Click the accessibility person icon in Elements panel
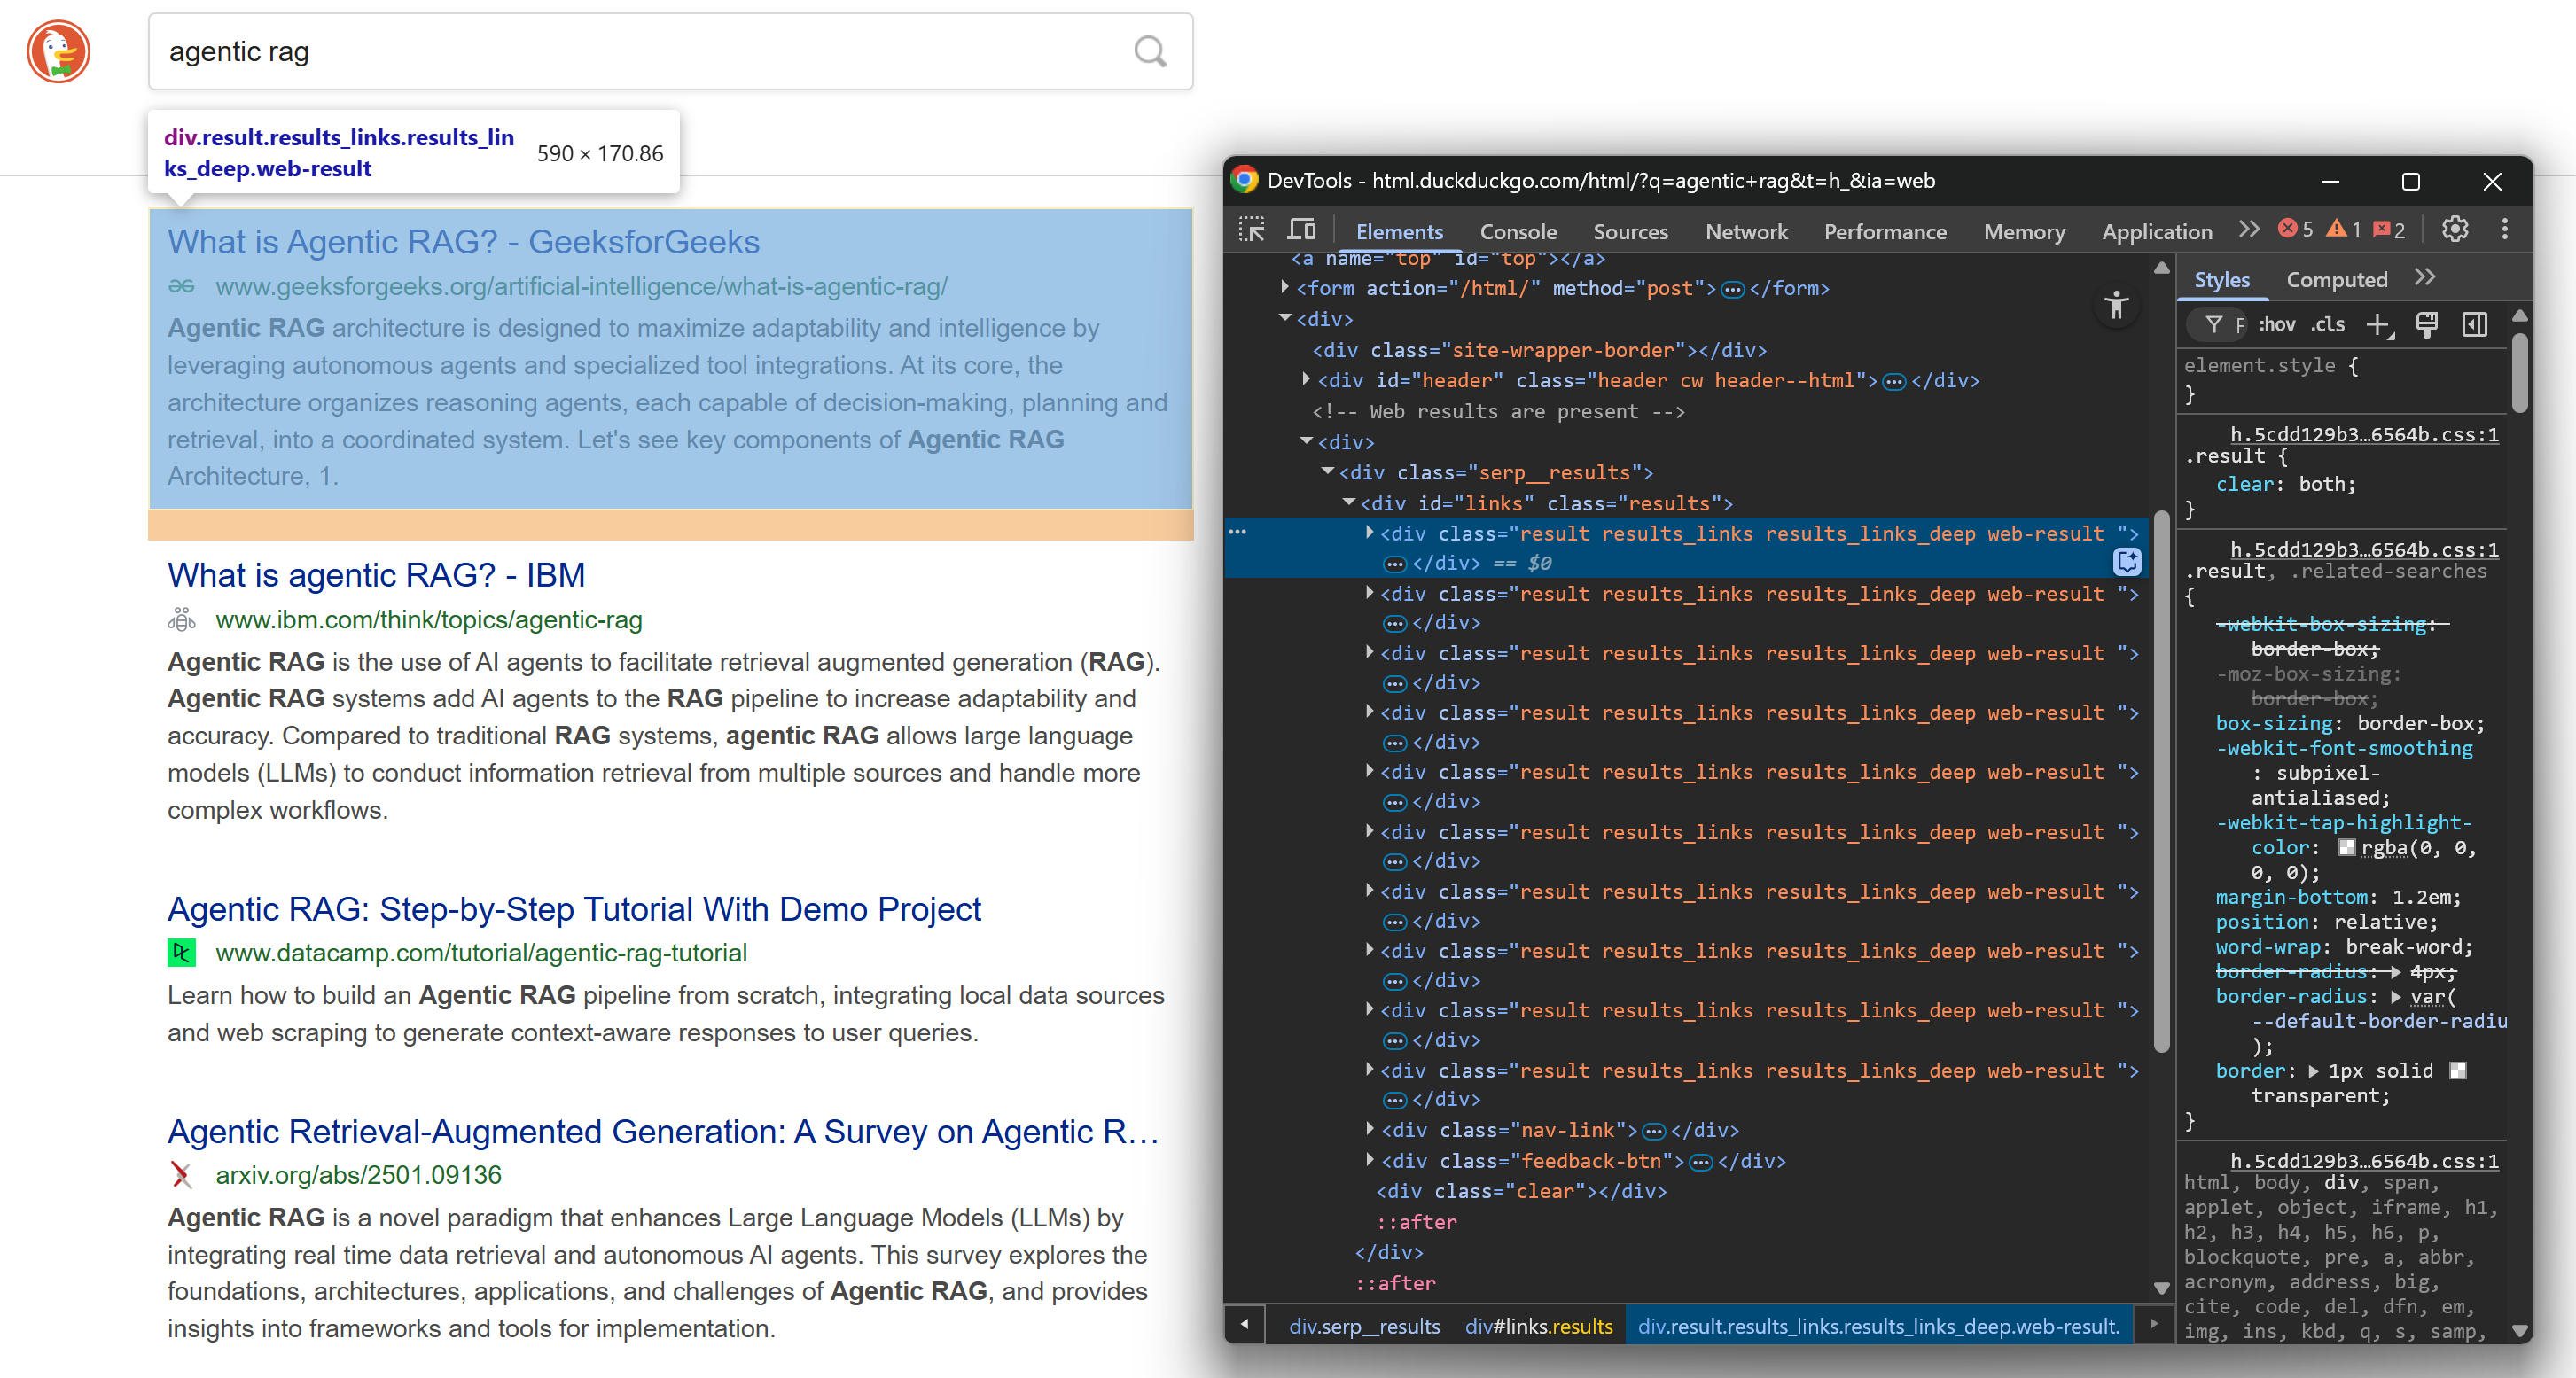This screenshot has width=2576, height=1378. [x=2117, y=307]
